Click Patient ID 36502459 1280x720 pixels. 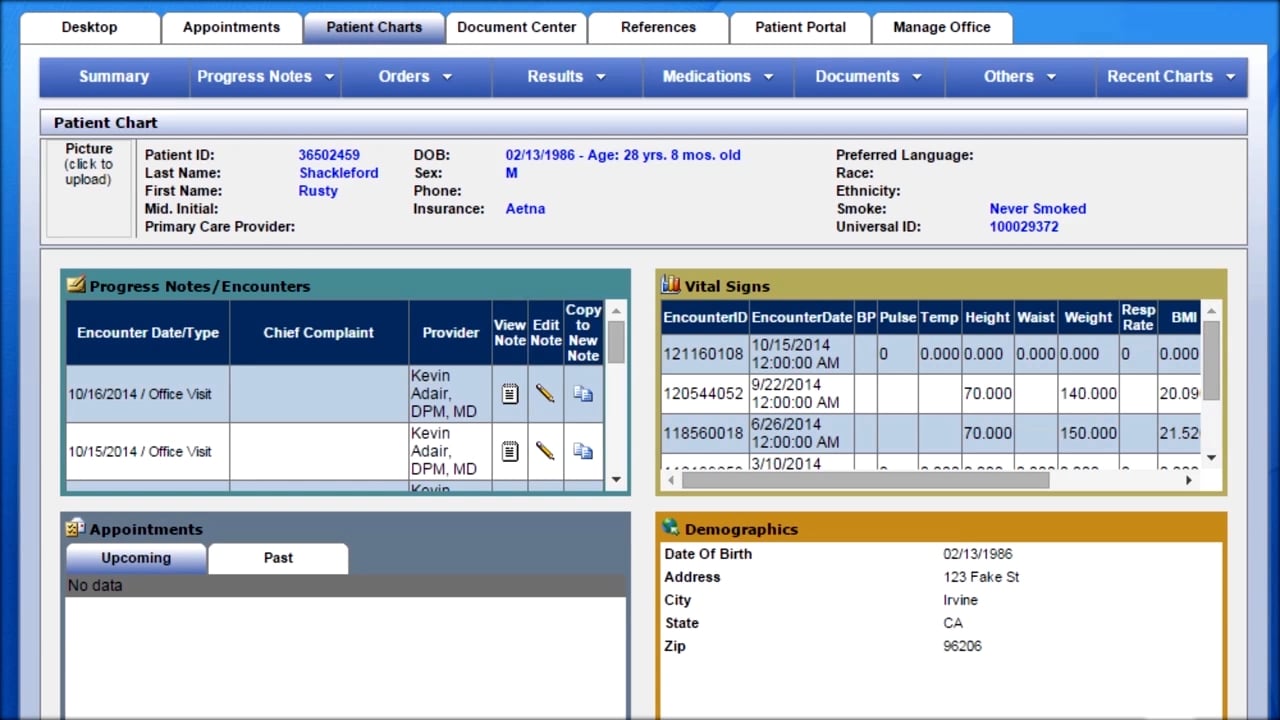click(x=329, y=155)
